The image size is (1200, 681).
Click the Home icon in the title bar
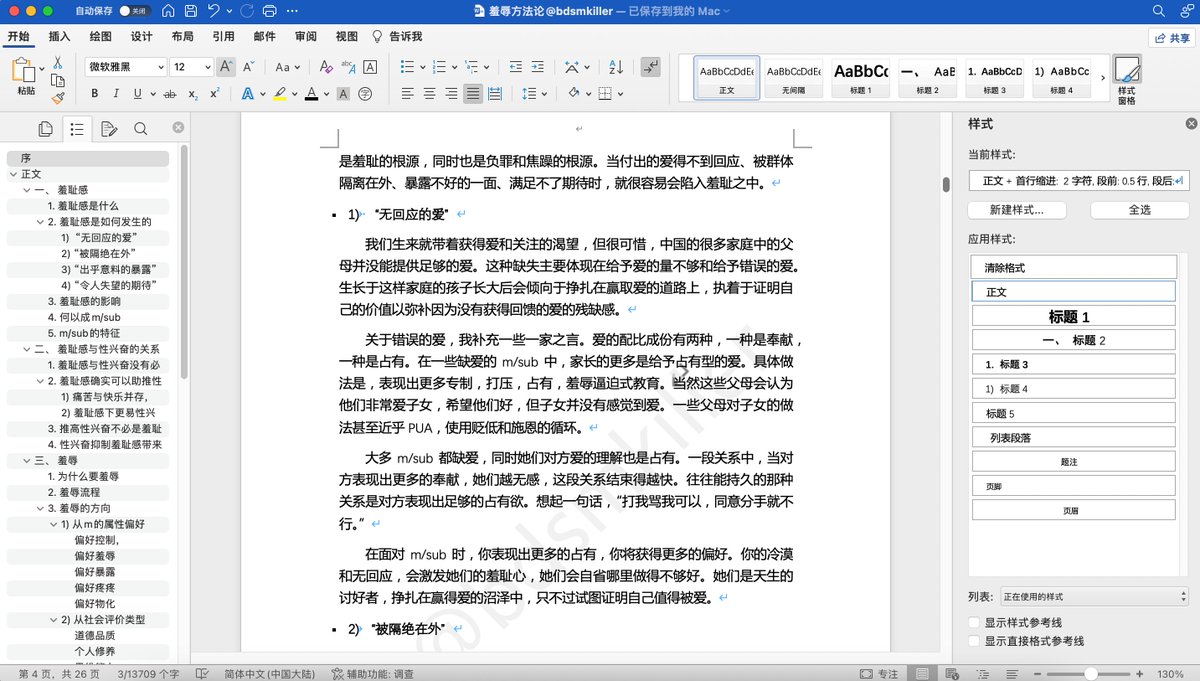[x=168, y=11]
